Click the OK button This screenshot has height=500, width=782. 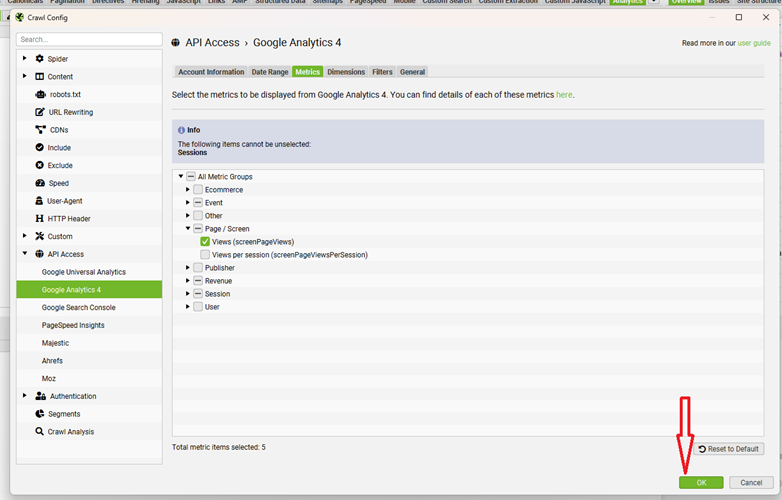[701, 483]
